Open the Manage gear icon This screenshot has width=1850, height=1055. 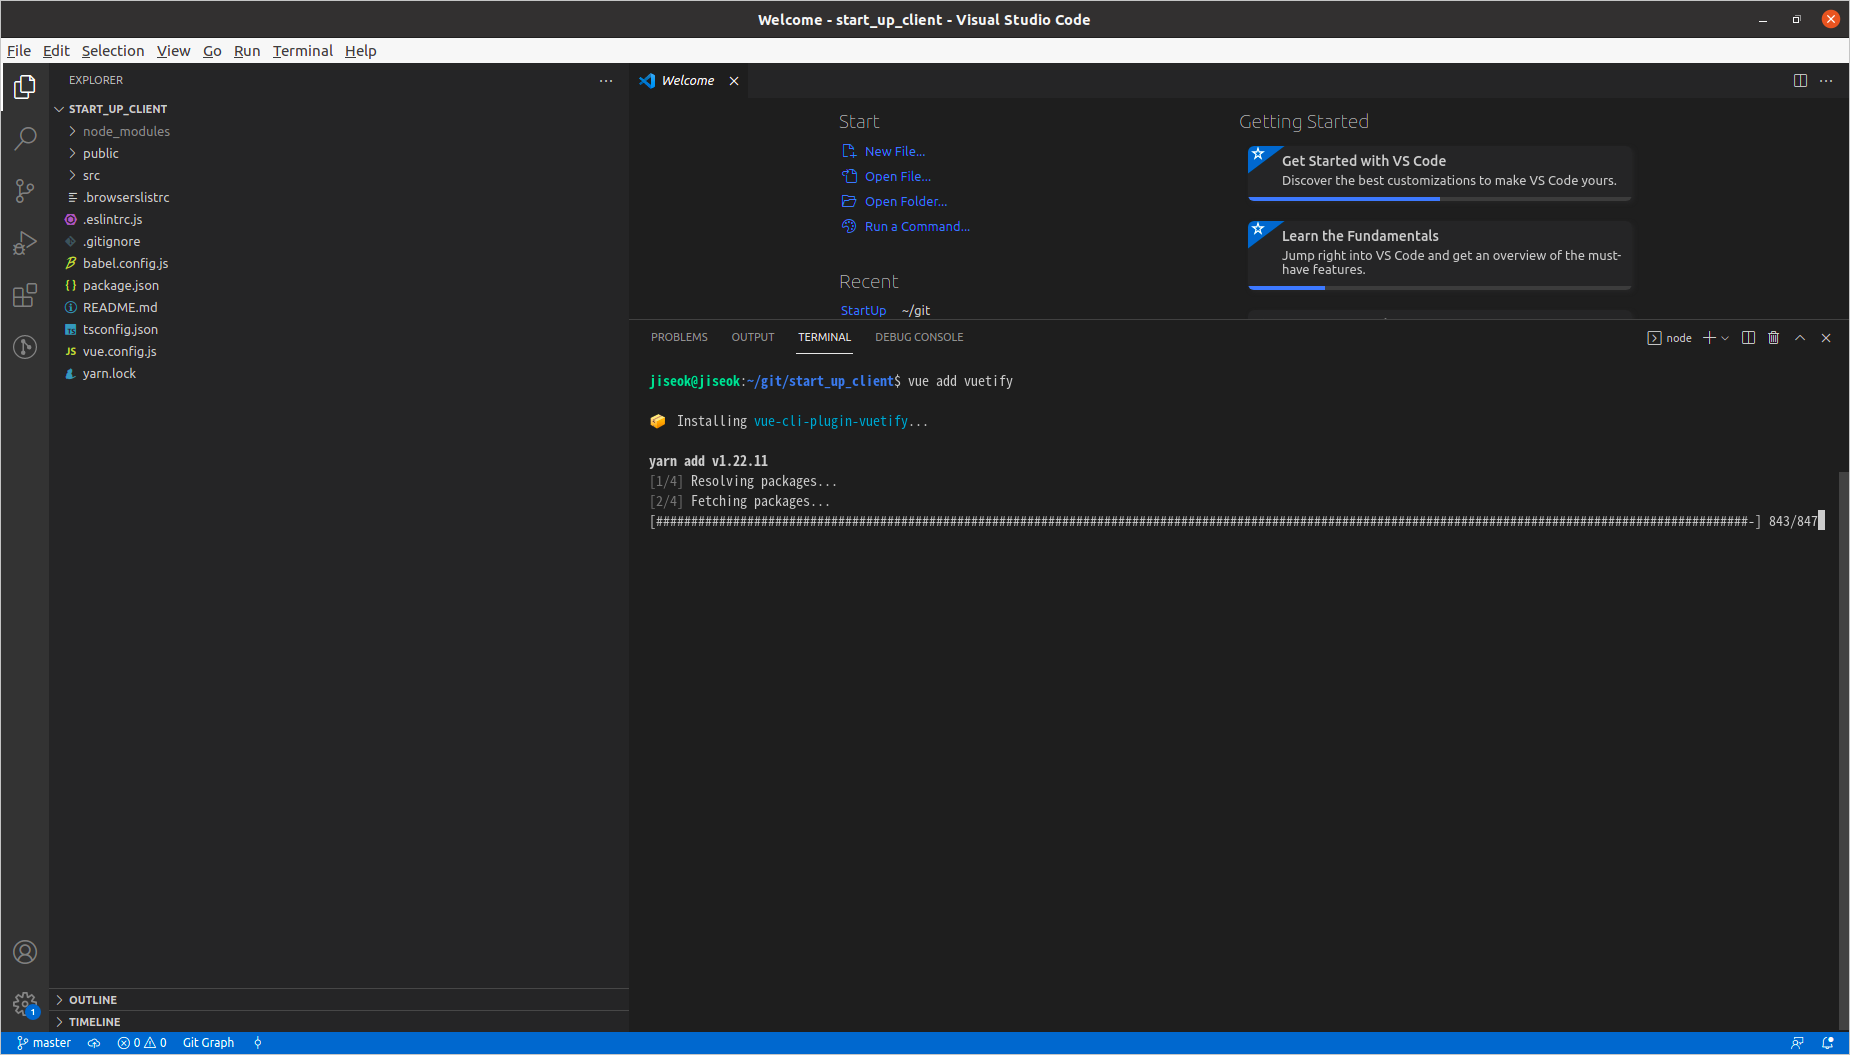(25, 1004)
